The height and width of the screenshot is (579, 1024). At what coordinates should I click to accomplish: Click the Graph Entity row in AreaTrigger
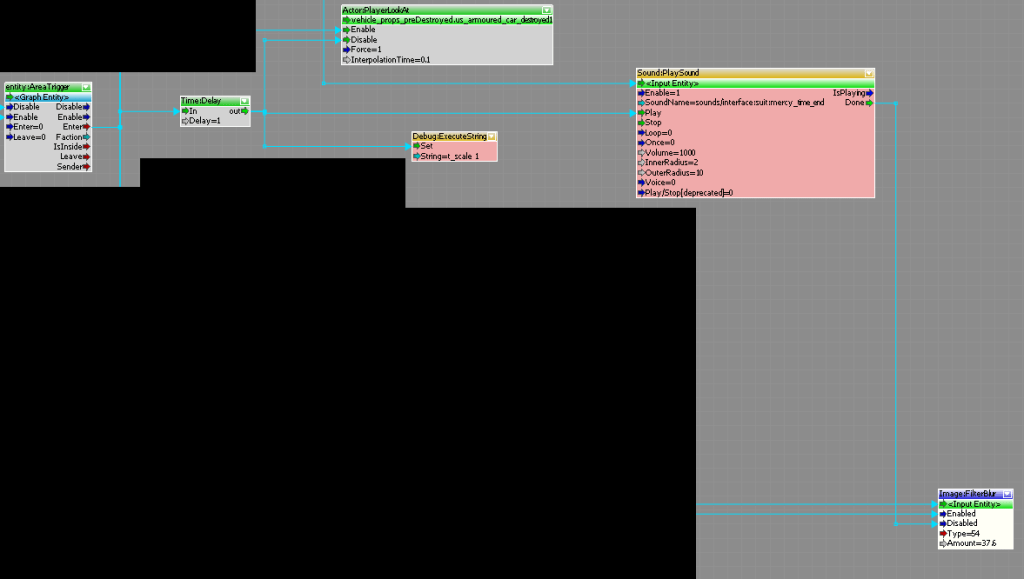[x=48, y=97]
